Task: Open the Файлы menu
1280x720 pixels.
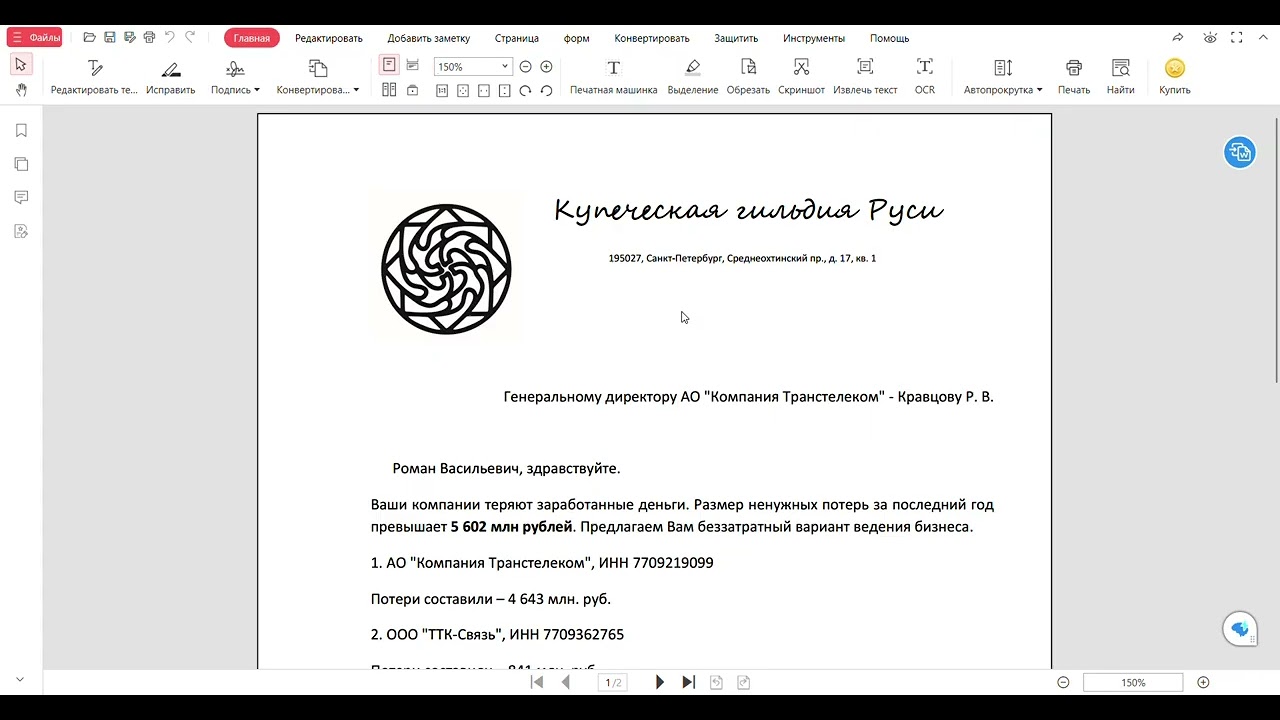Action: [x=34, y=38]
